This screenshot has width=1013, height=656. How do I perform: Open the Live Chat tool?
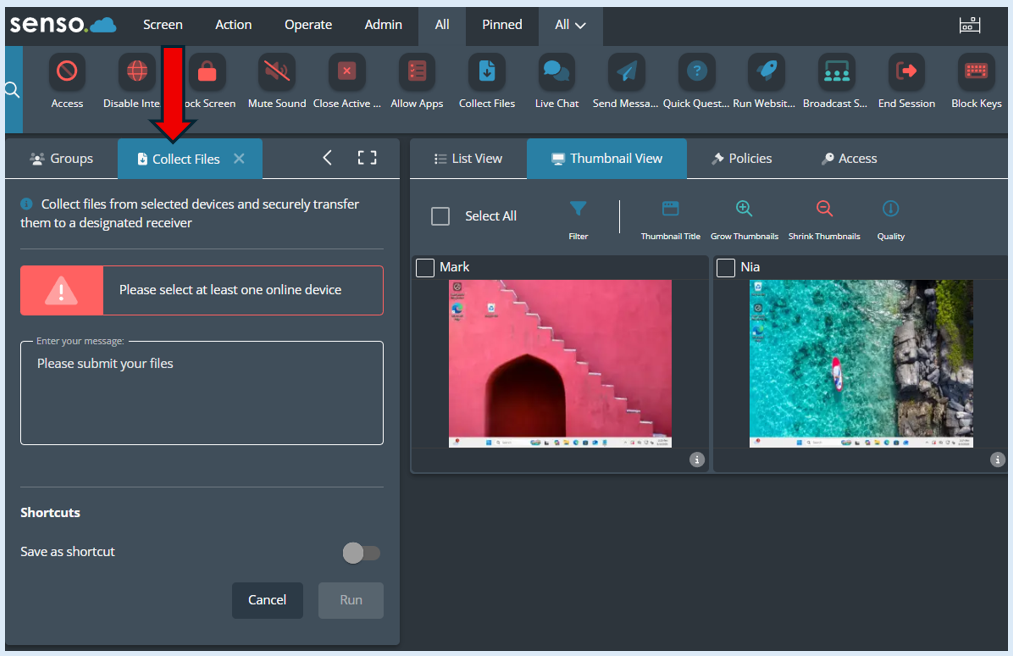coord(556,72)
